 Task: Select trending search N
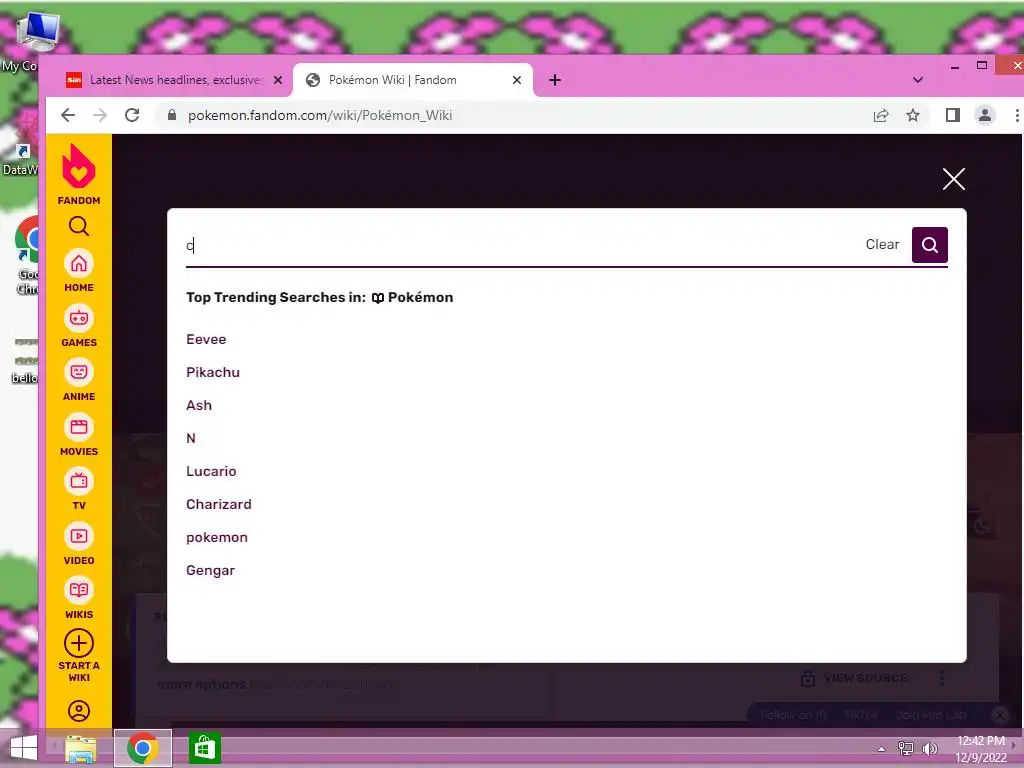tap(191, 438)
